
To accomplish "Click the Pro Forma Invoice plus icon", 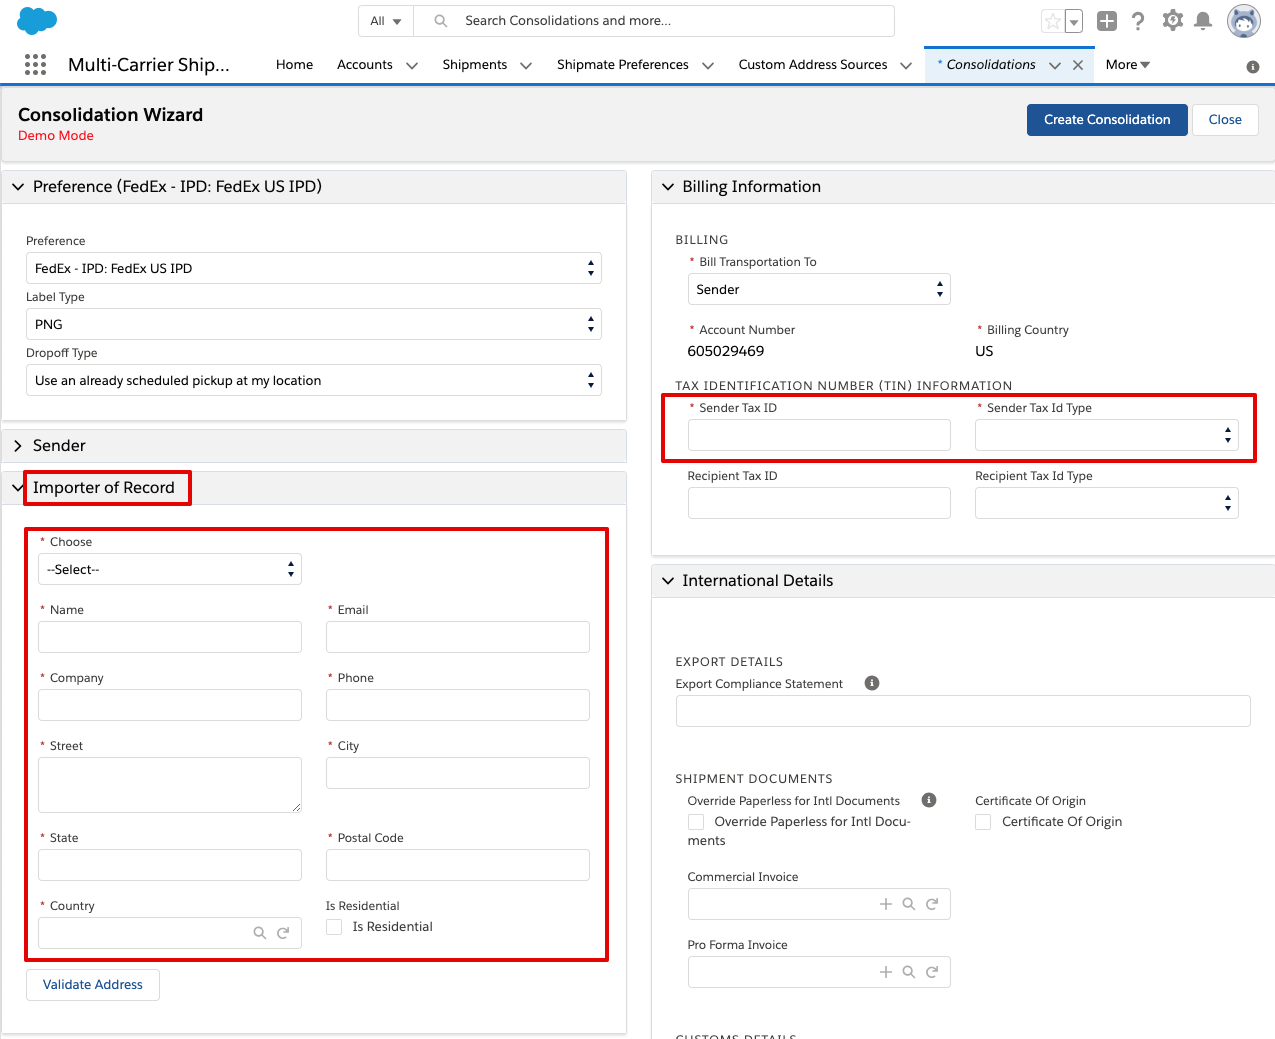I will [x=886, y=972].
